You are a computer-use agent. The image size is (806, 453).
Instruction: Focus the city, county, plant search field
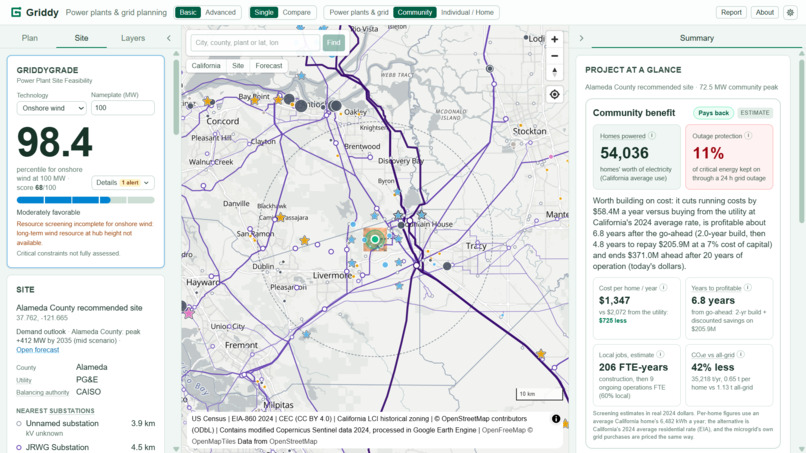(x=255, y=43)
